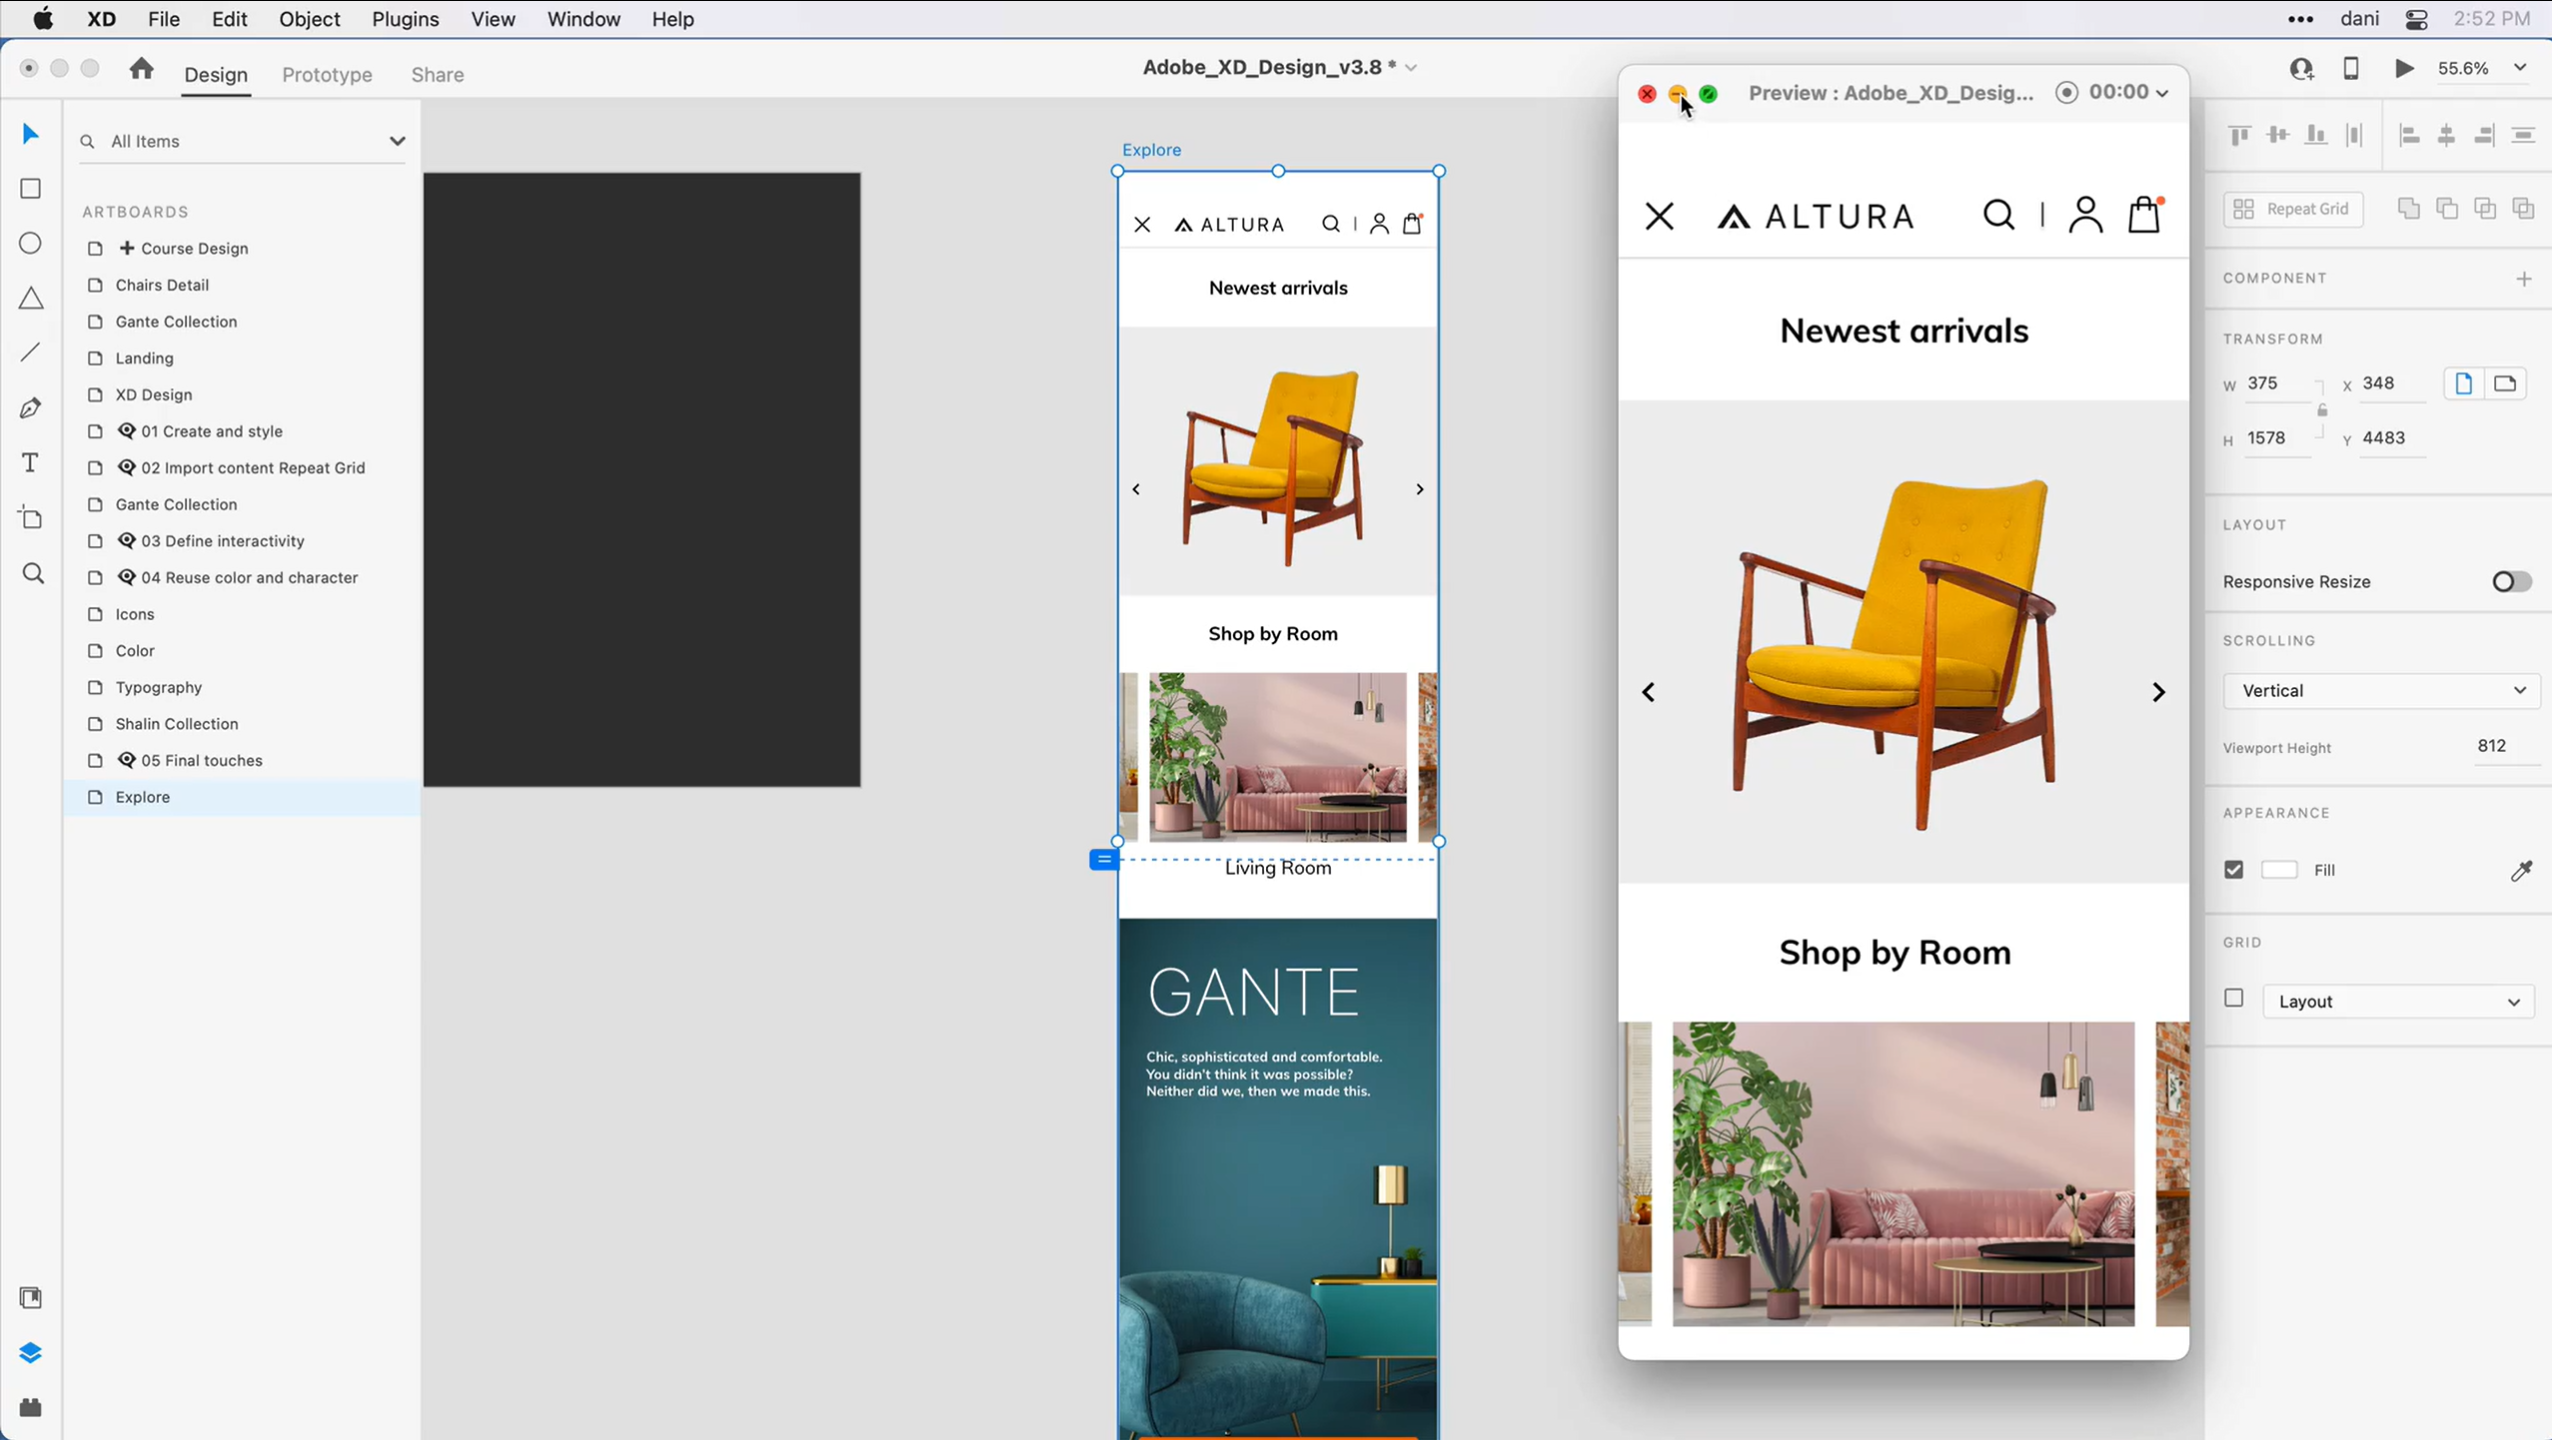The image size is (2552, 1440).
Task: Click the Repeat Grid button
Action: point(2293,209)
